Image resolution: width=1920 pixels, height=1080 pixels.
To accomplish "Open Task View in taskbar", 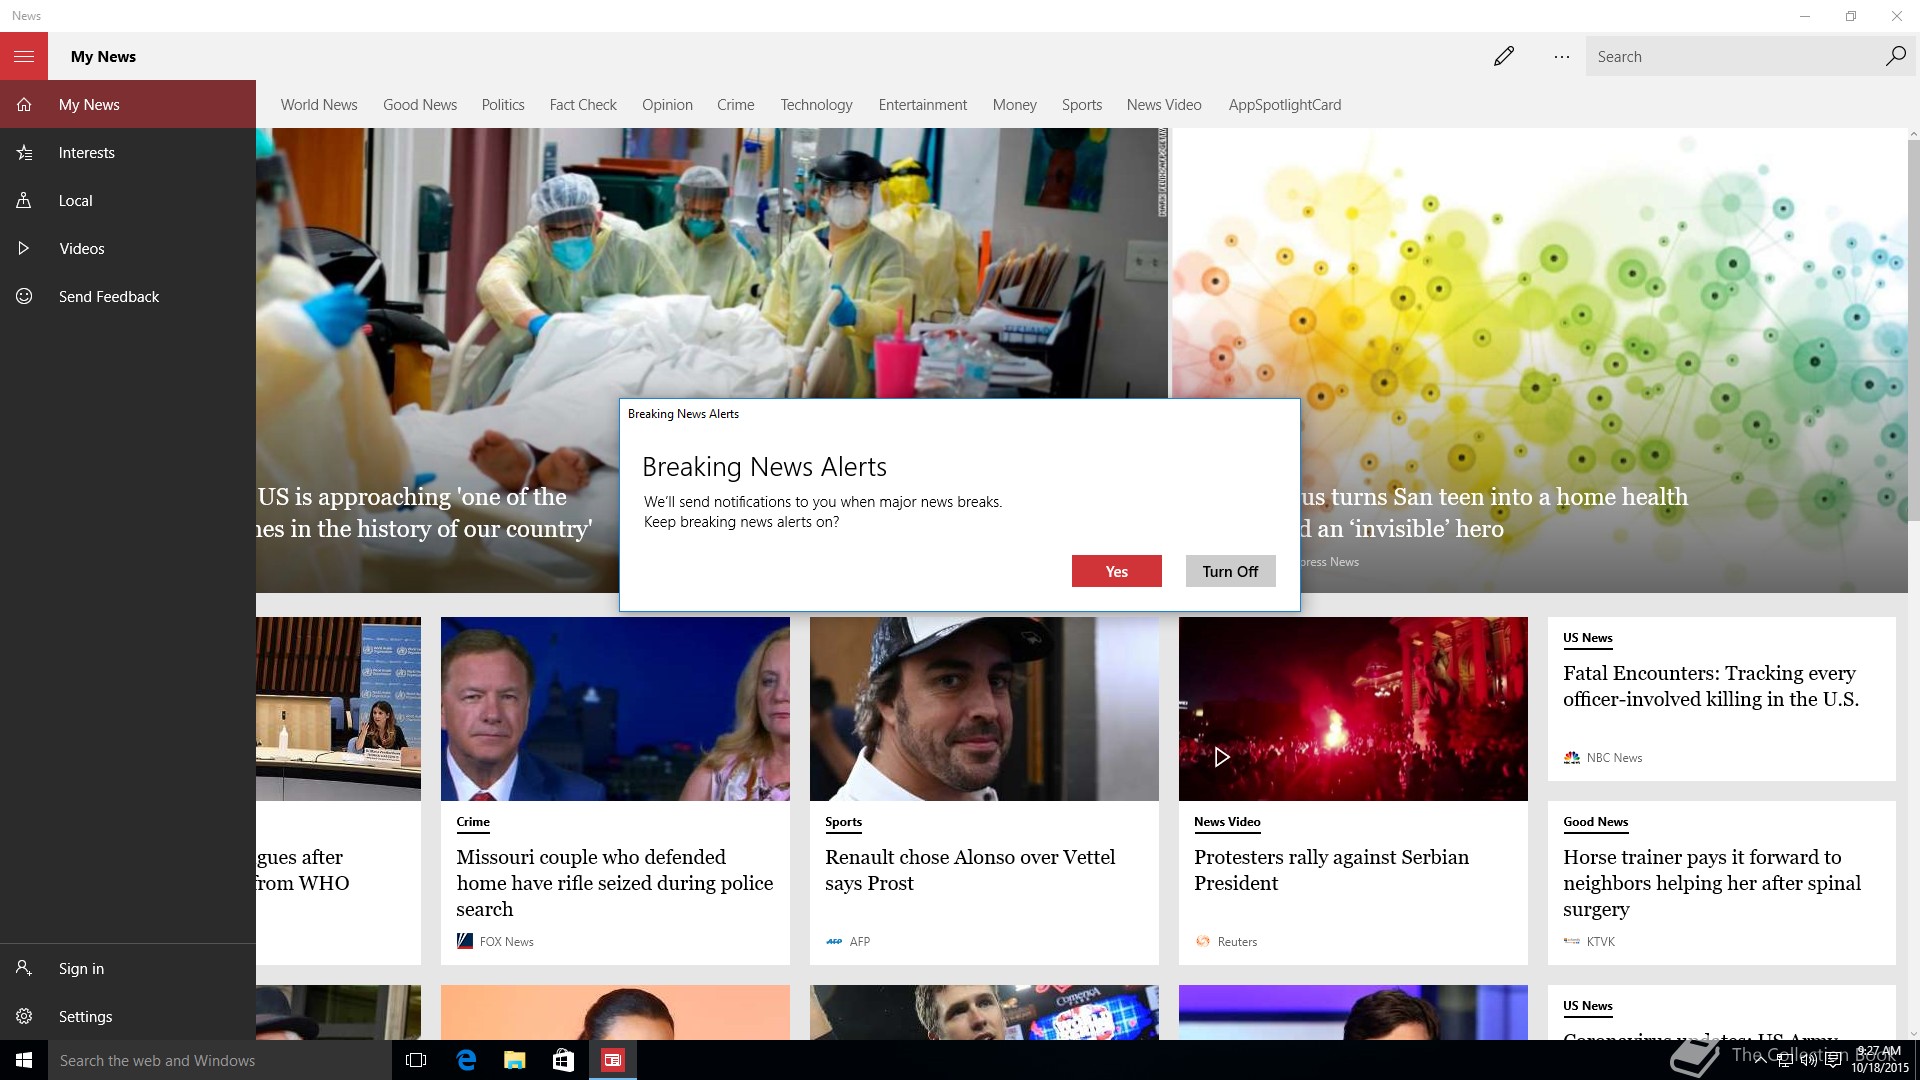I will click(x=416, y=1060).
